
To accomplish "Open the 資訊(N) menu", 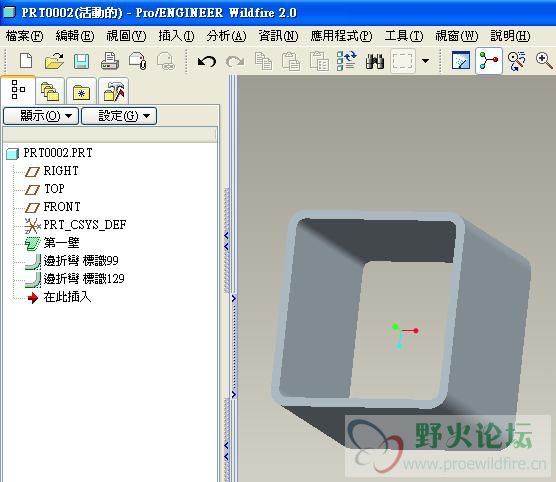I will tap(278, 36).
